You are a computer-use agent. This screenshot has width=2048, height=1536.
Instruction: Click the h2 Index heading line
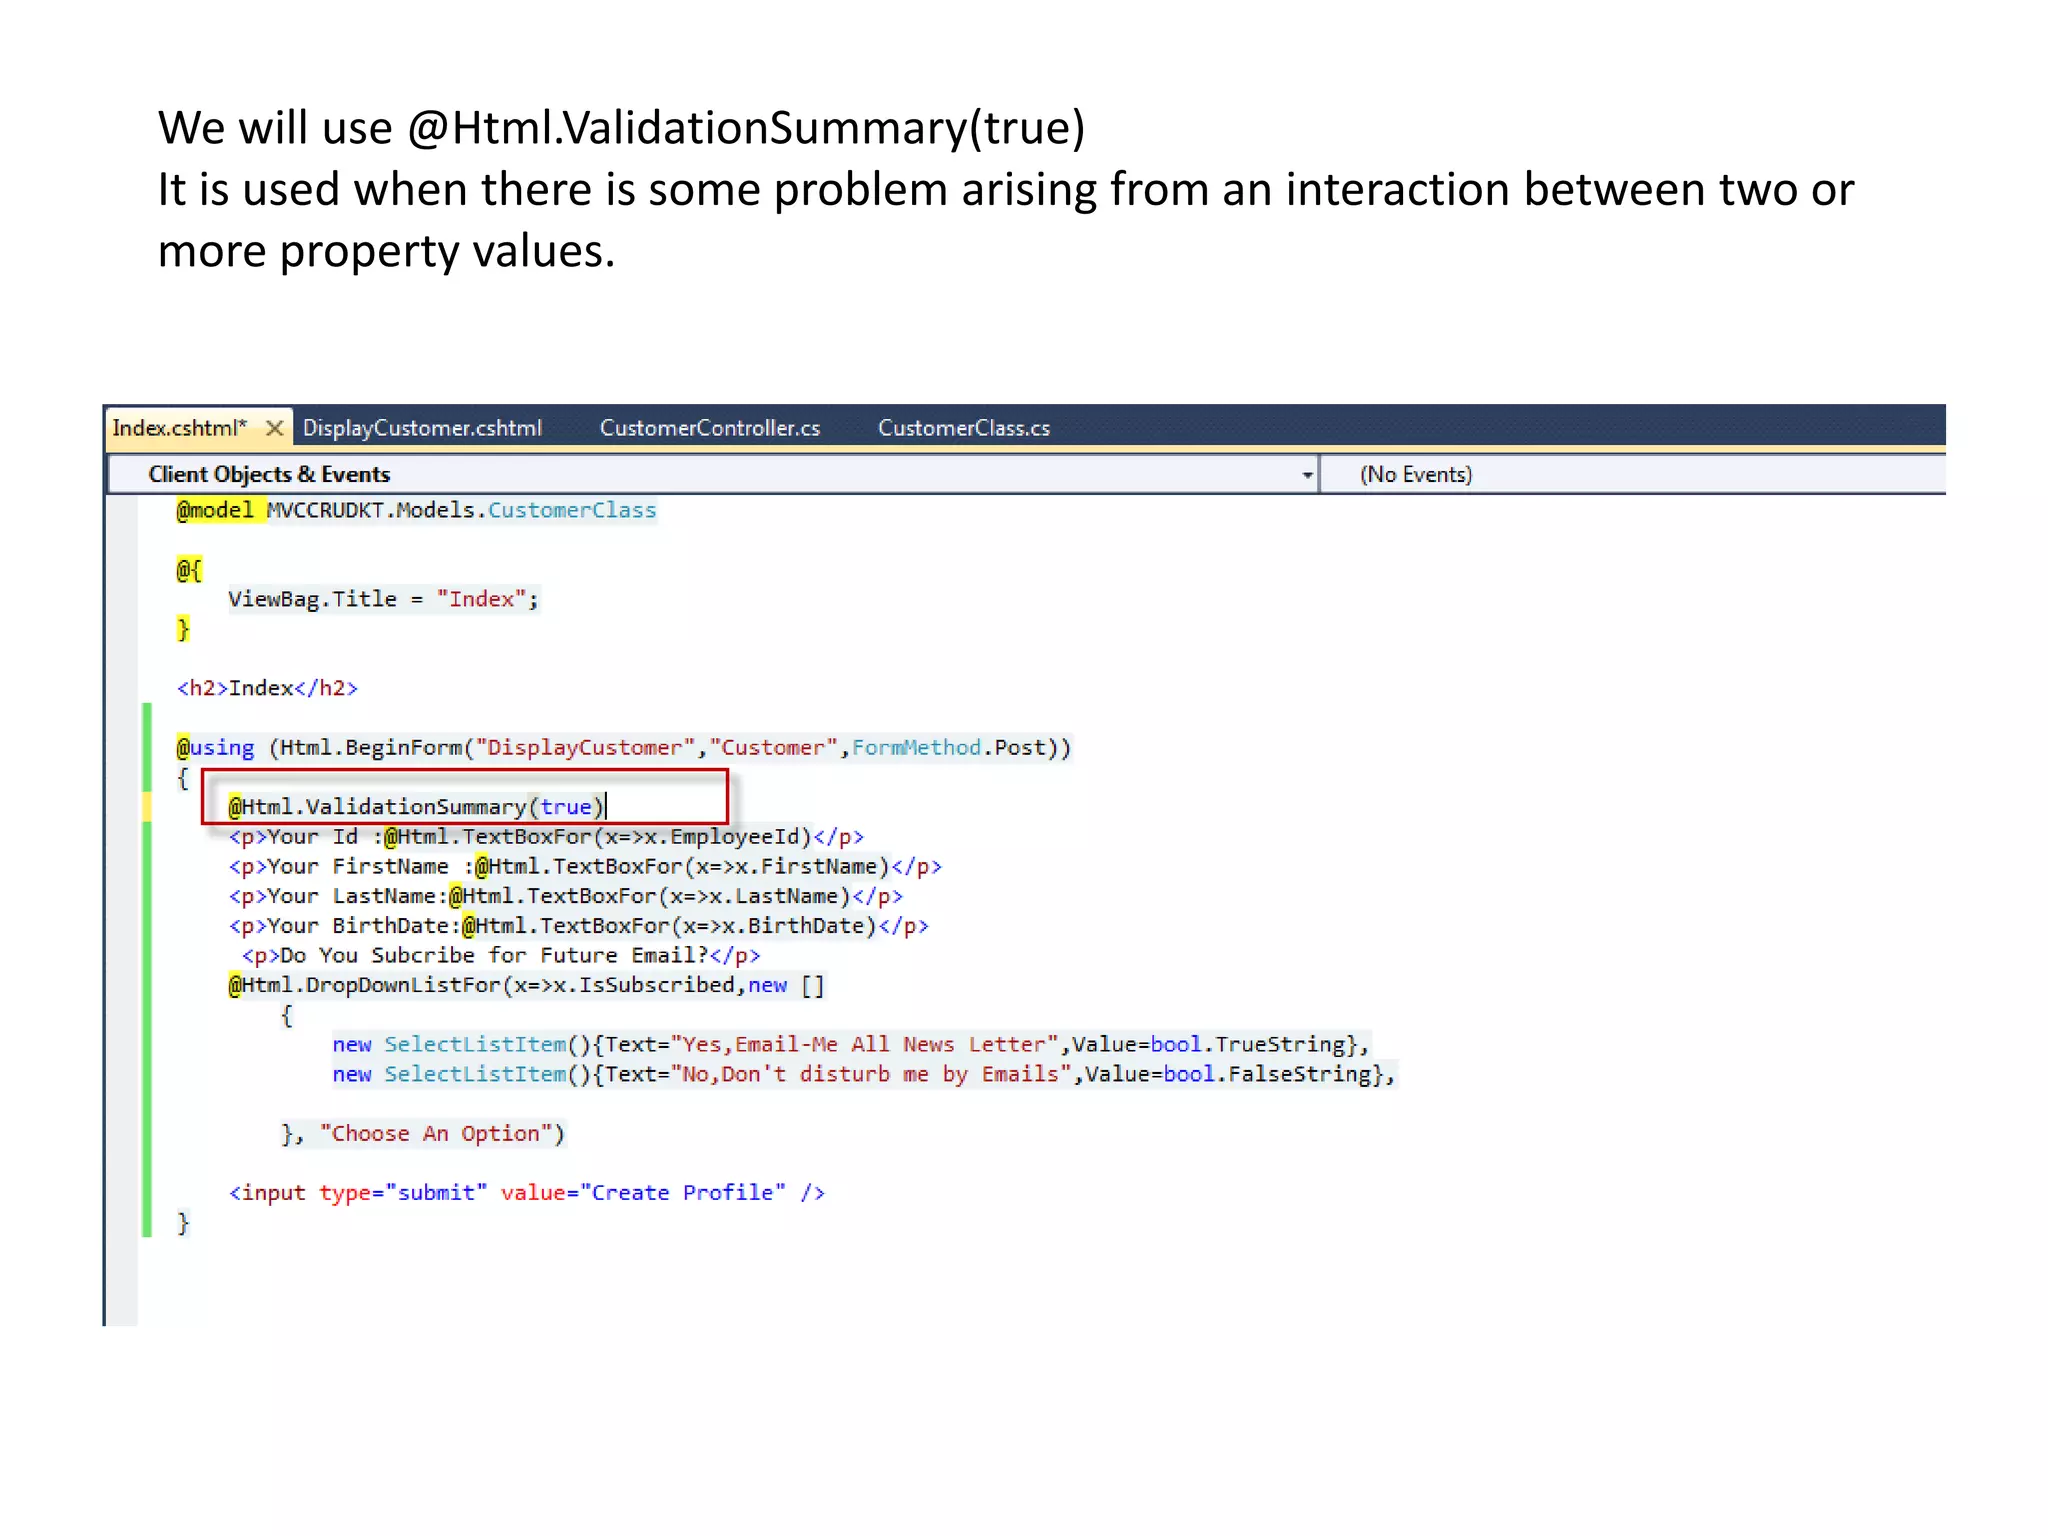coord(267,688)
